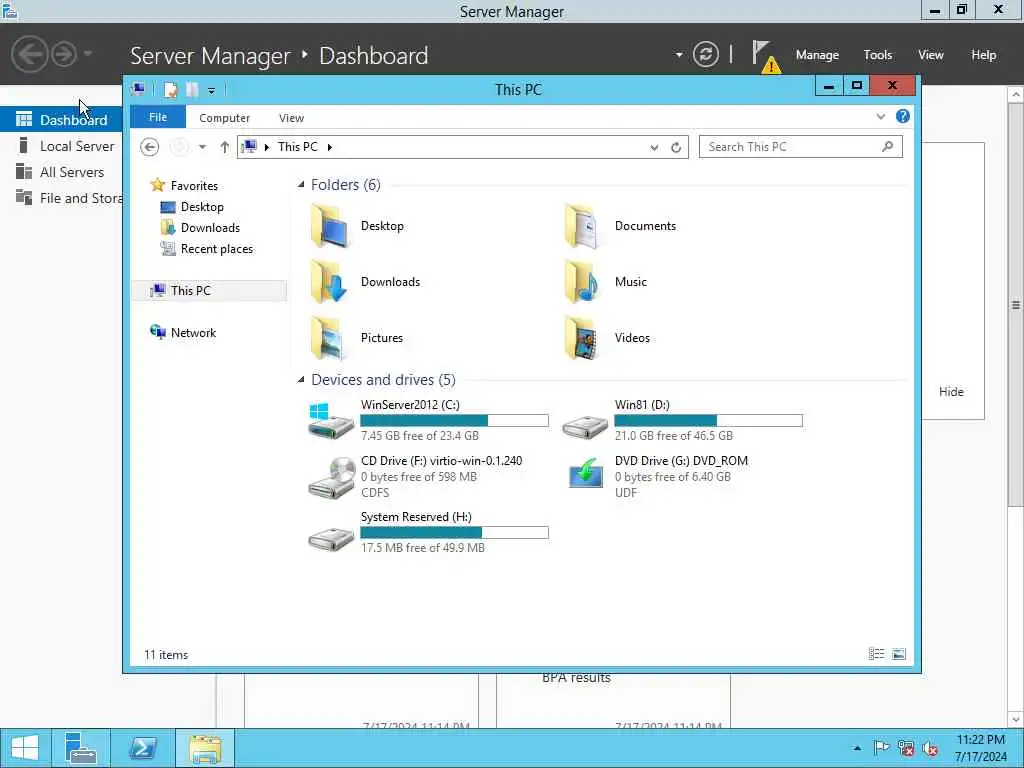
Task: Select Dashboard in Server Manager sidebar
Action: [x=61, y=120]
